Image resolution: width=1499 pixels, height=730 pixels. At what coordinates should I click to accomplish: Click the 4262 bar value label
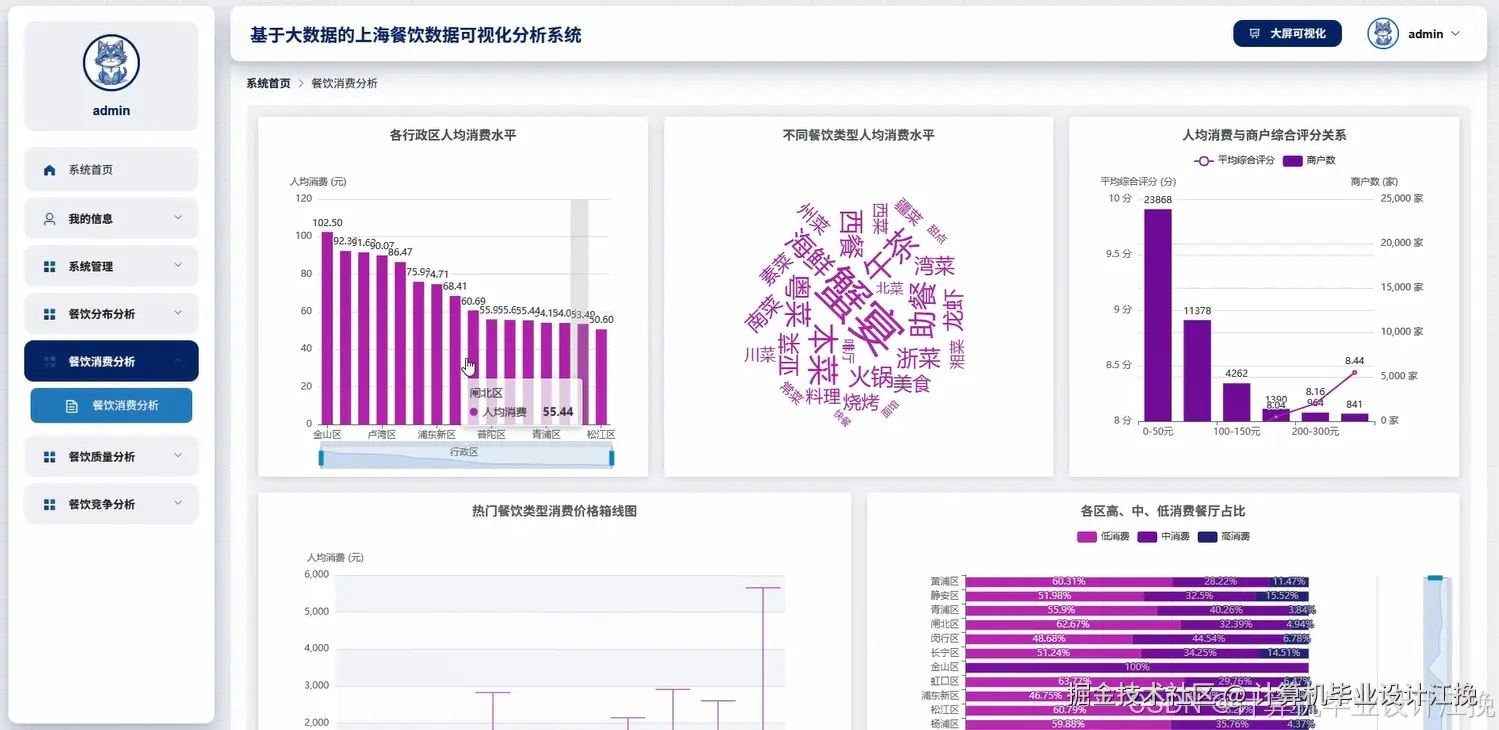[x=1236, y=375]
